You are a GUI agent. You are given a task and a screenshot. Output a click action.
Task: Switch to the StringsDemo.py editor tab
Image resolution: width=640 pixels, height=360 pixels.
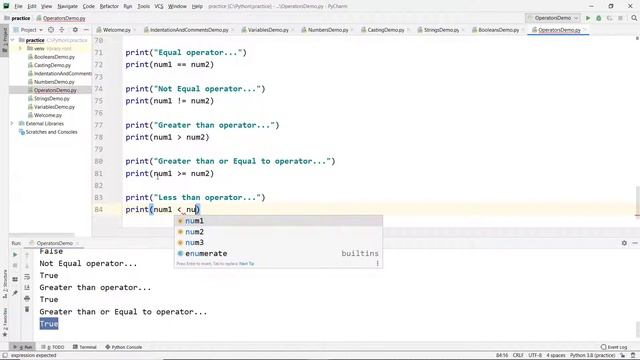[x=441, y=30]
